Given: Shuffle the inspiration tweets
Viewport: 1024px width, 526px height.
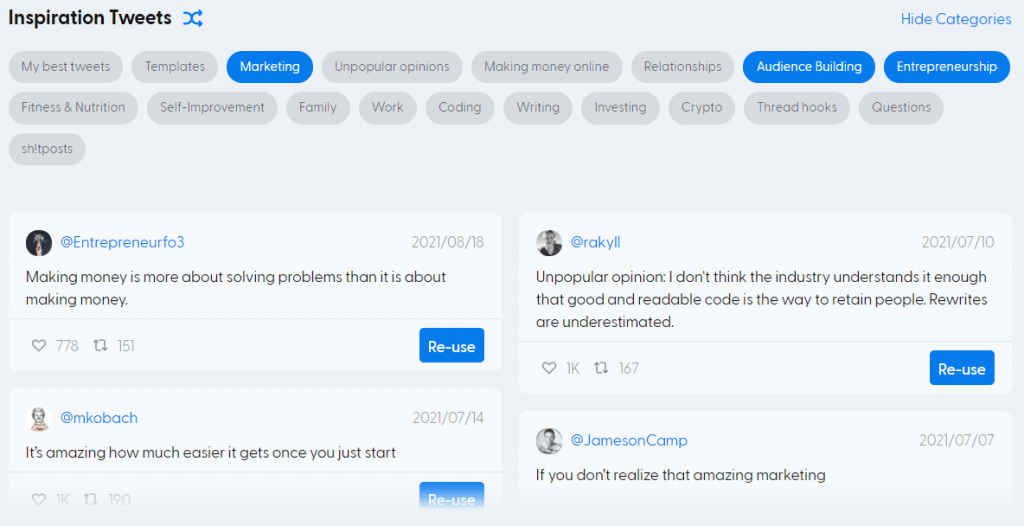Looking at the screenshot, I should coord(193,18).
